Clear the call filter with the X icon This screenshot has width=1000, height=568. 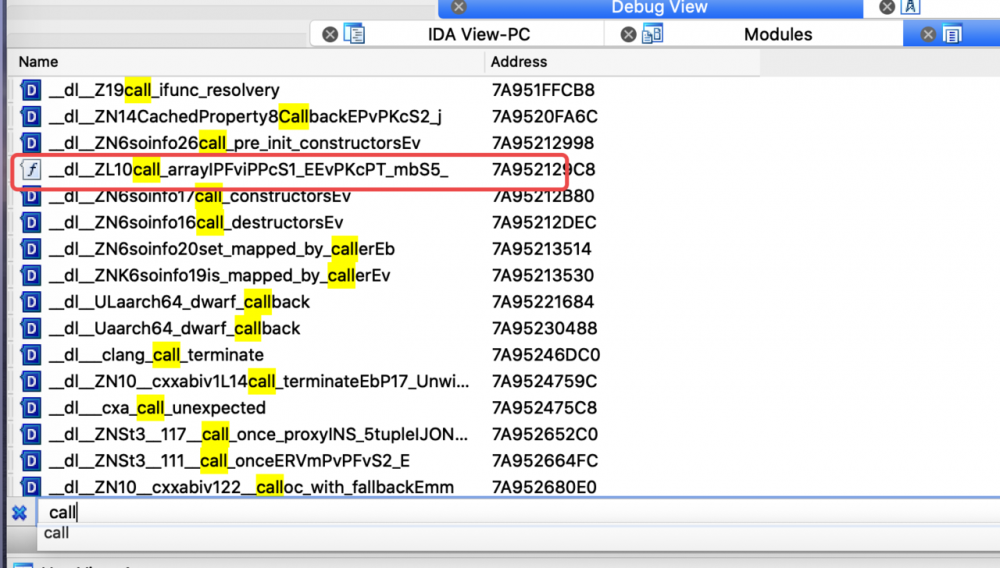[x=20, y=513]
